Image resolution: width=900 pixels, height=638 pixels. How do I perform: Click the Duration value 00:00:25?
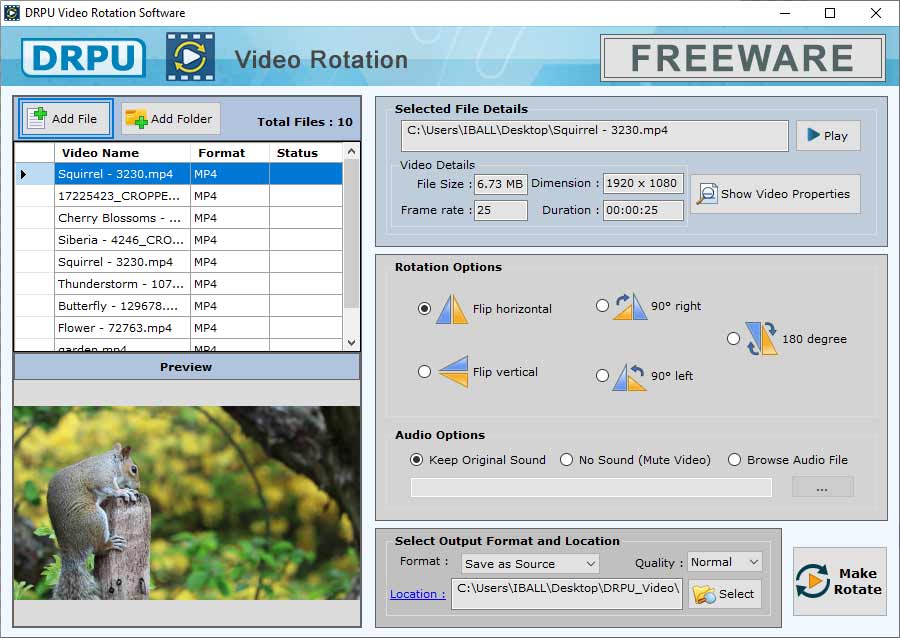click(x=643, y=210)
